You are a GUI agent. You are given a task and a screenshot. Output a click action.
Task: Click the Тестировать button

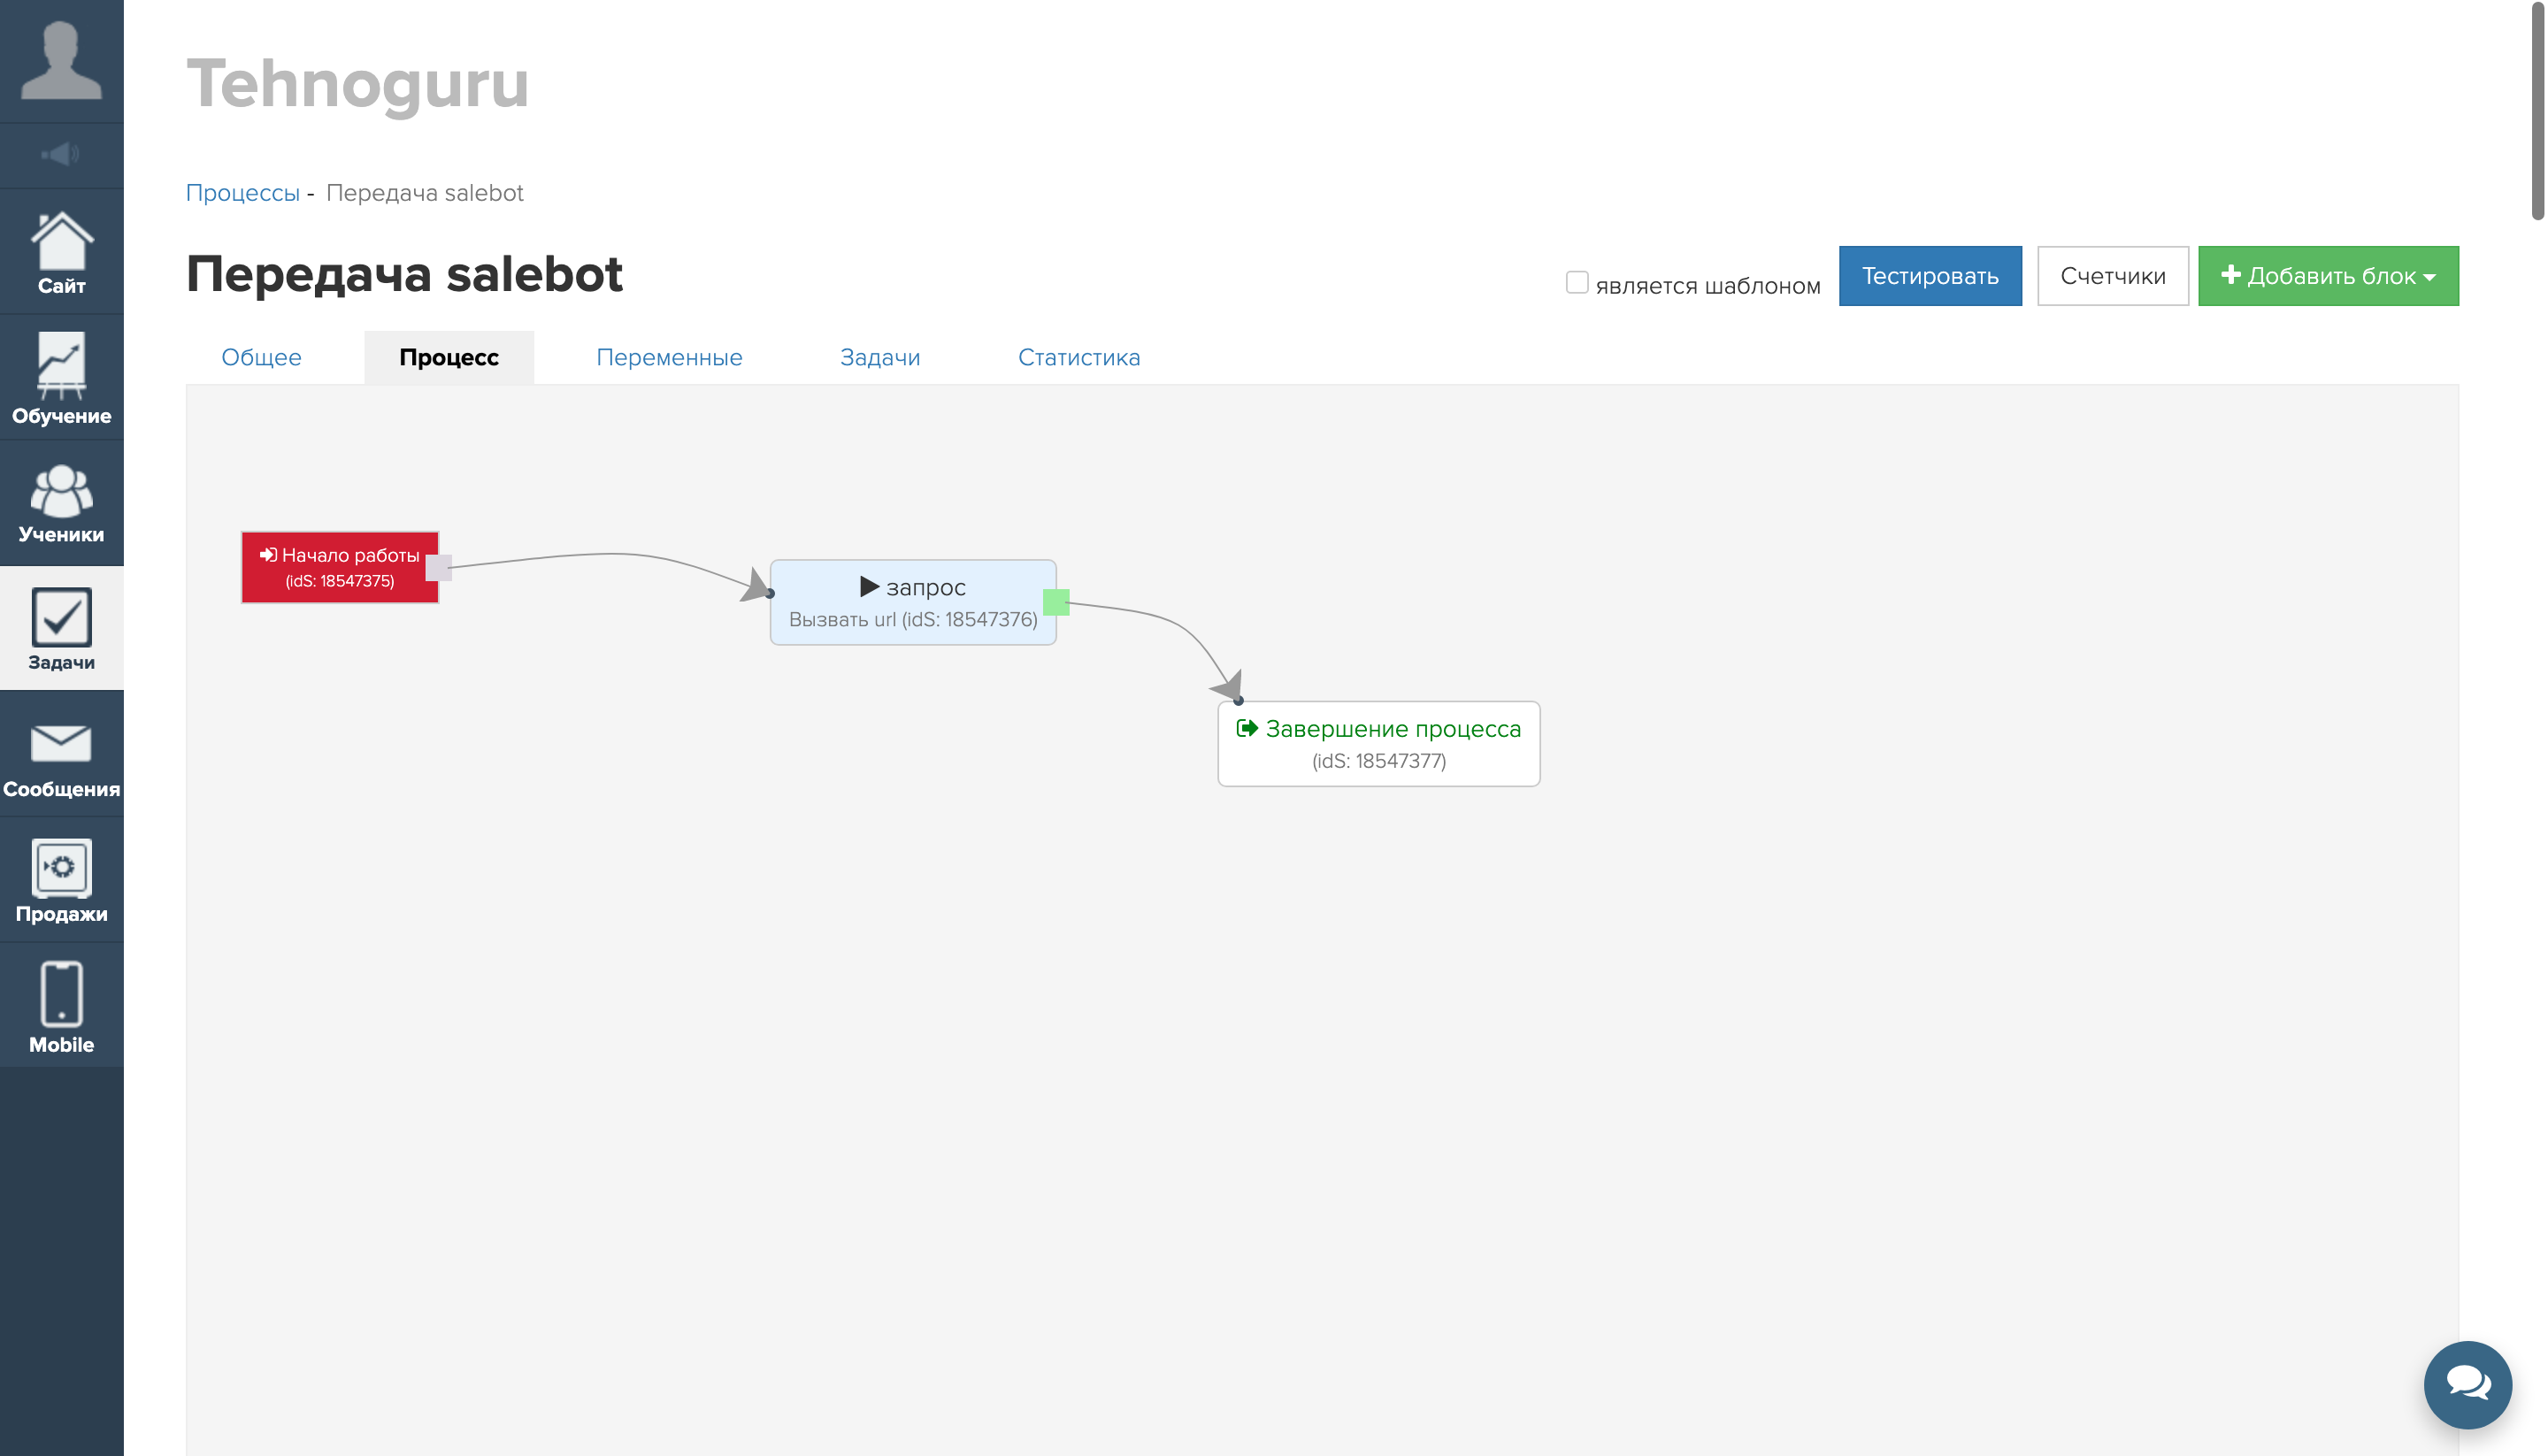coord(1930,276)
